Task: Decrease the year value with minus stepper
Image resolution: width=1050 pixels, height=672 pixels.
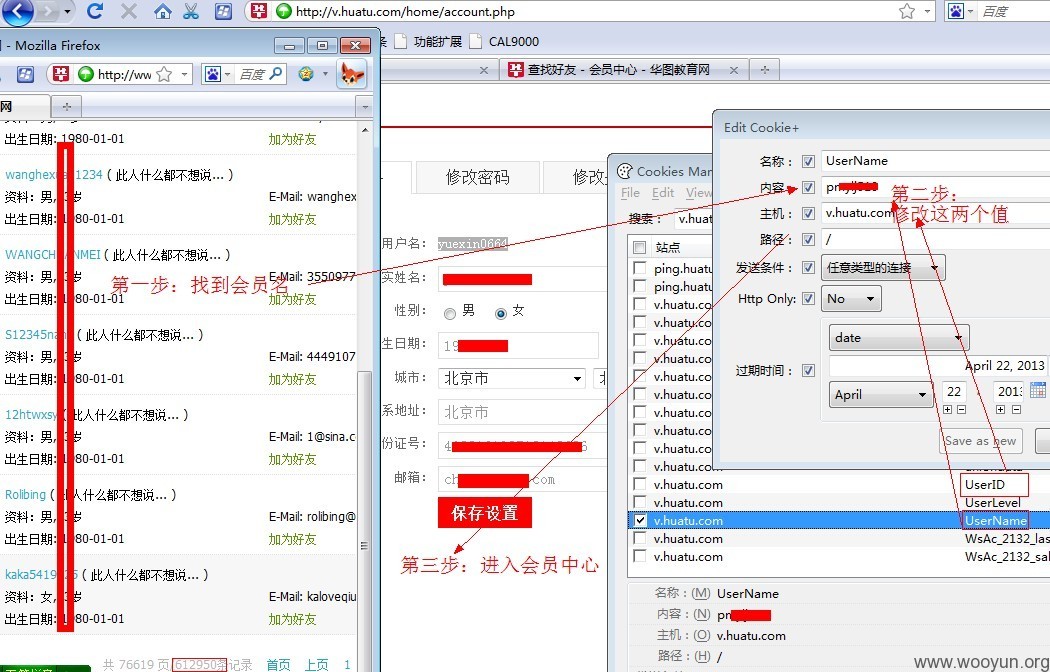Action: click(x=1016, y=409)
